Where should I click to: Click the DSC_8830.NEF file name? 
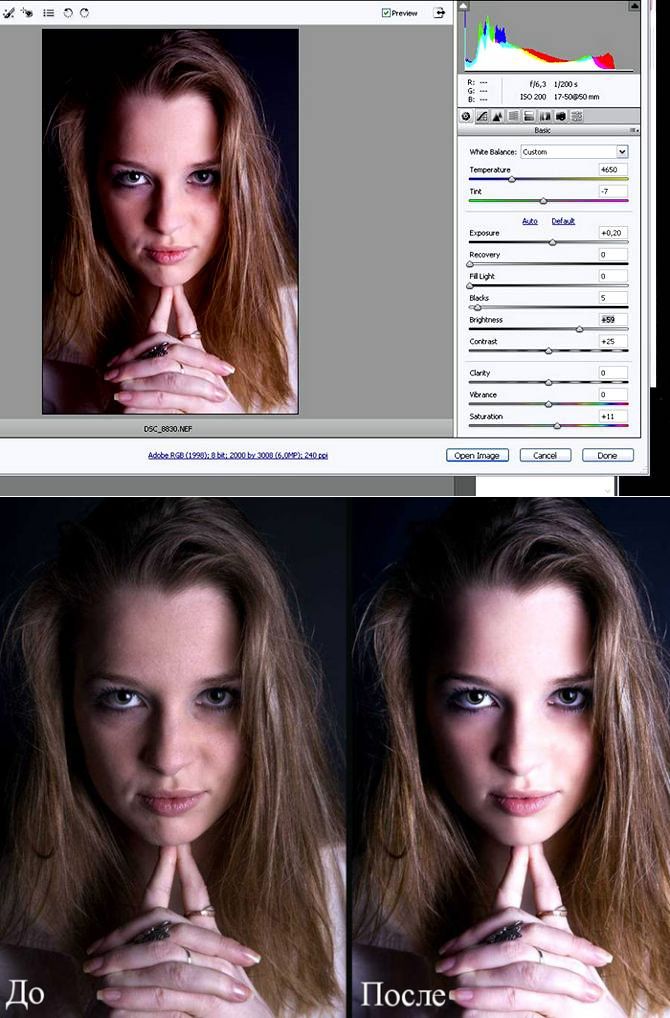[x=168, y=429]
